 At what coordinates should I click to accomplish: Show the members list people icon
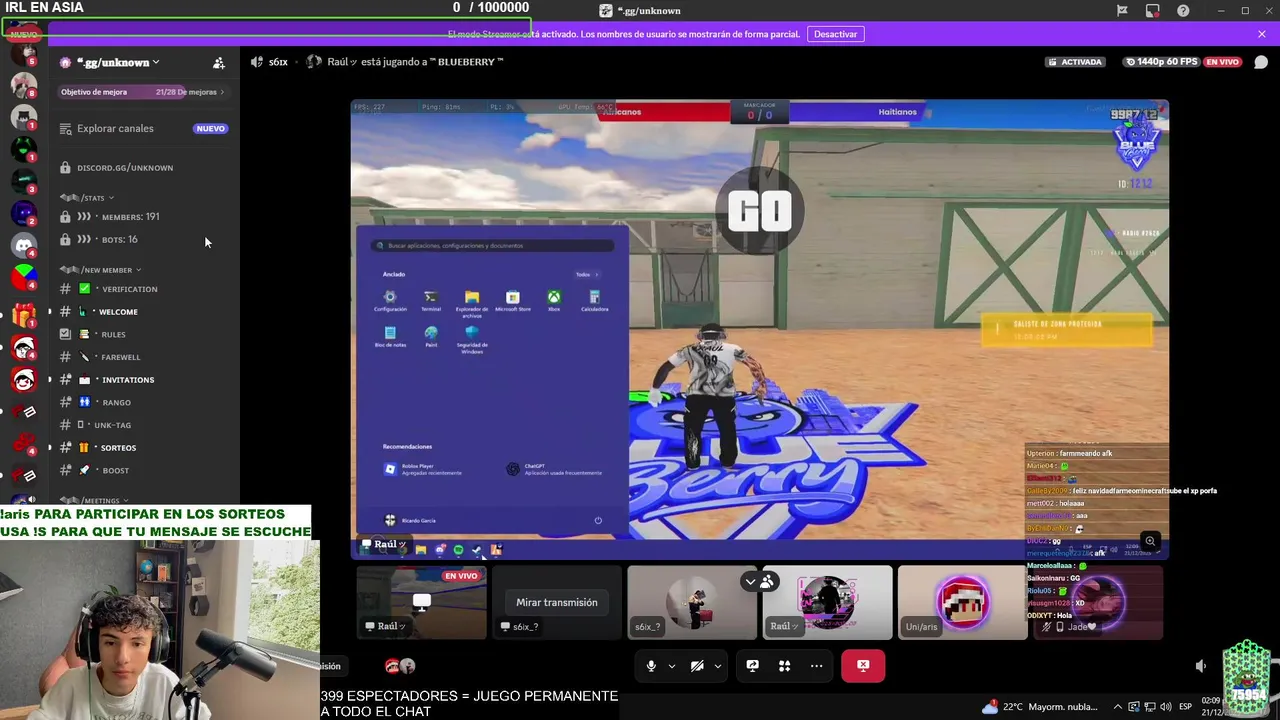(767, 582)
